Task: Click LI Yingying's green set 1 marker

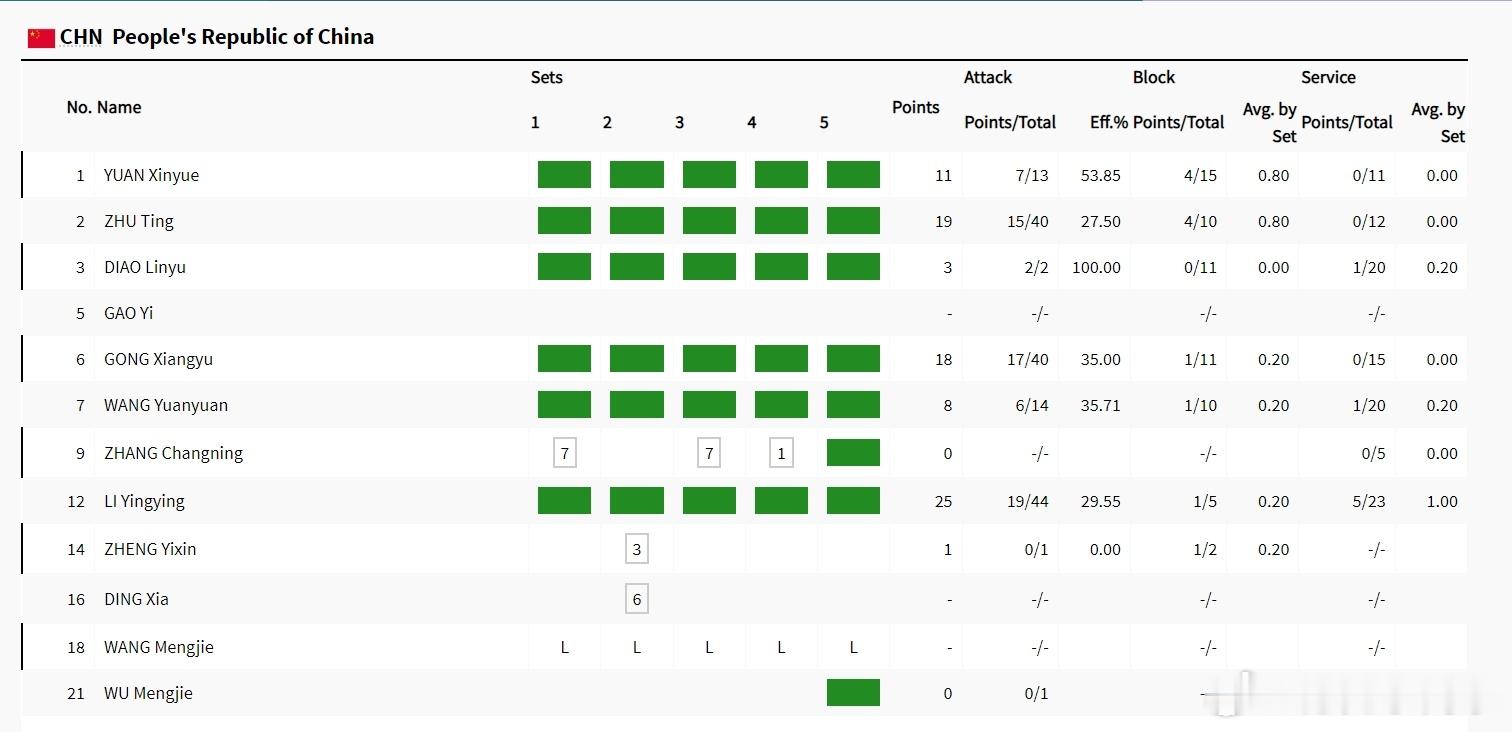Action: (564, 501)
